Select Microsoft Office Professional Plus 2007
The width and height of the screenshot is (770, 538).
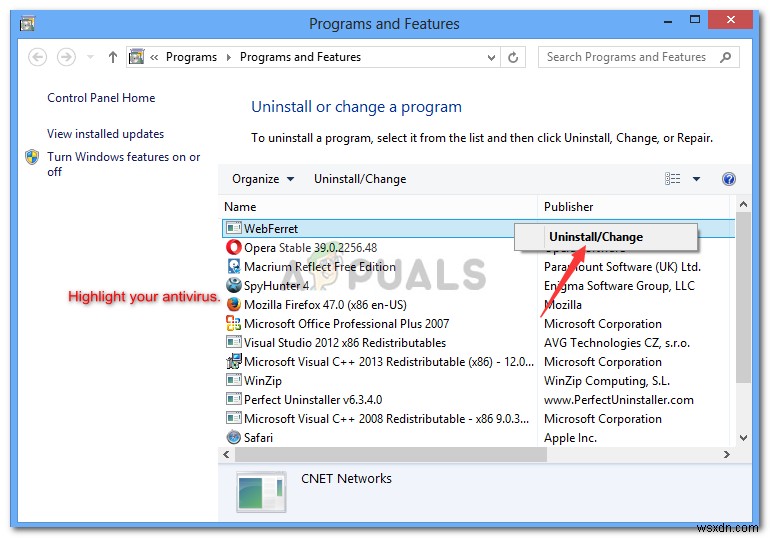pyautogui.click(x=347, y=323)
